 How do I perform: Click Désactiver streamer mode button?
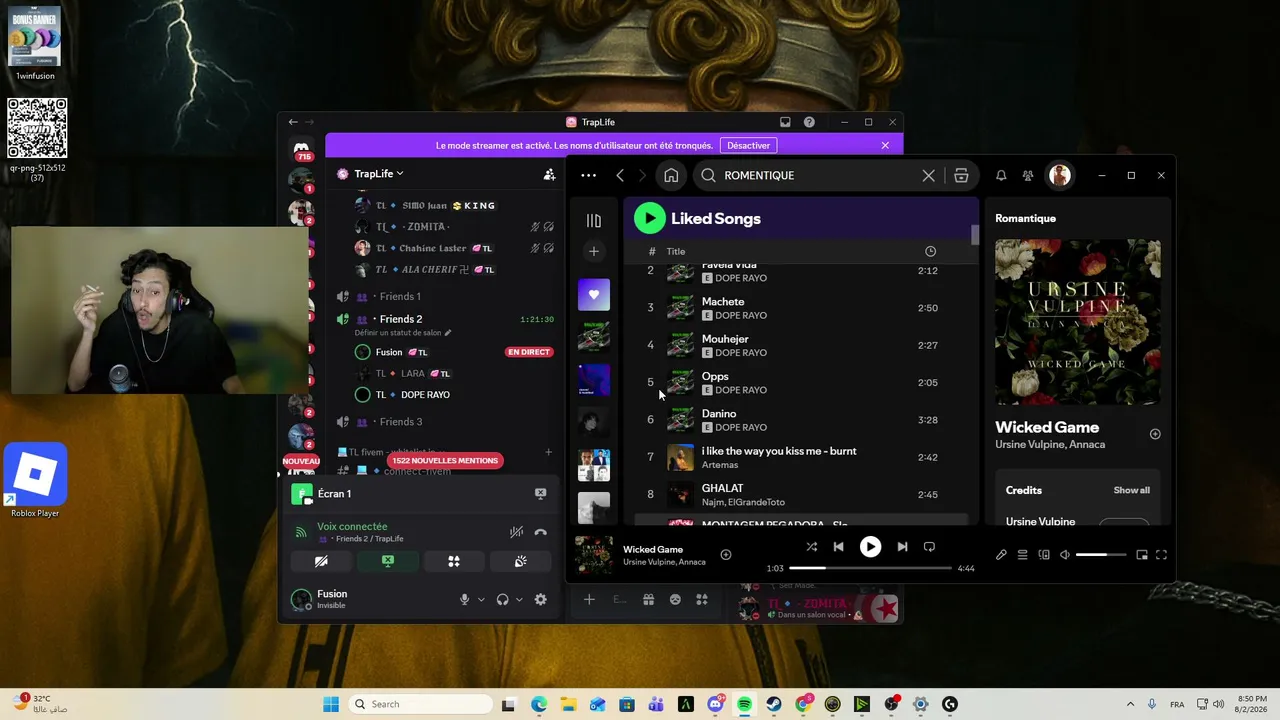tap(748, 145)
